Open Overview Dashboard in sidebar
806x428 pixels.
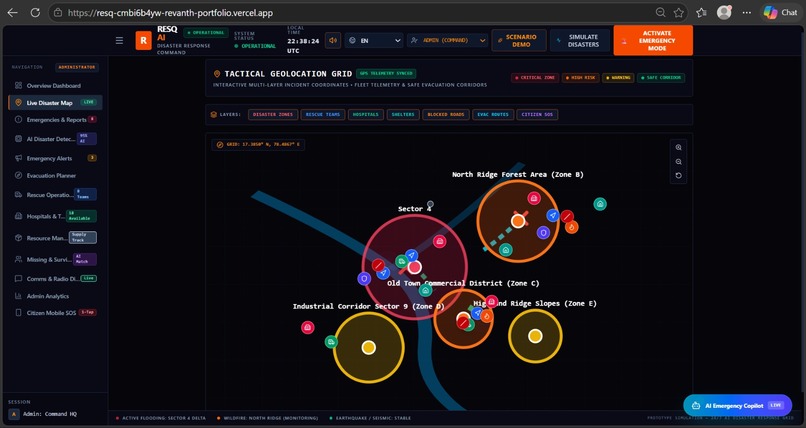53,86
